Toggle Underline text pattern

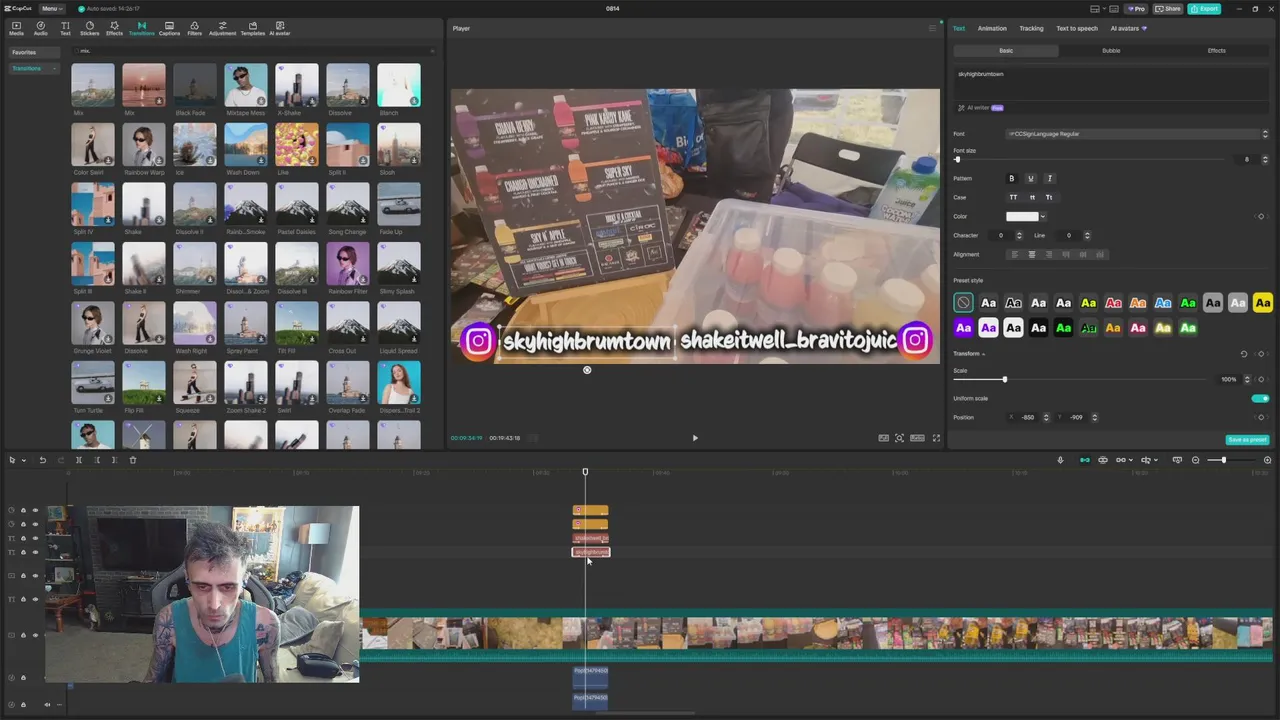pyautogui.click(x=1030, y=179)
